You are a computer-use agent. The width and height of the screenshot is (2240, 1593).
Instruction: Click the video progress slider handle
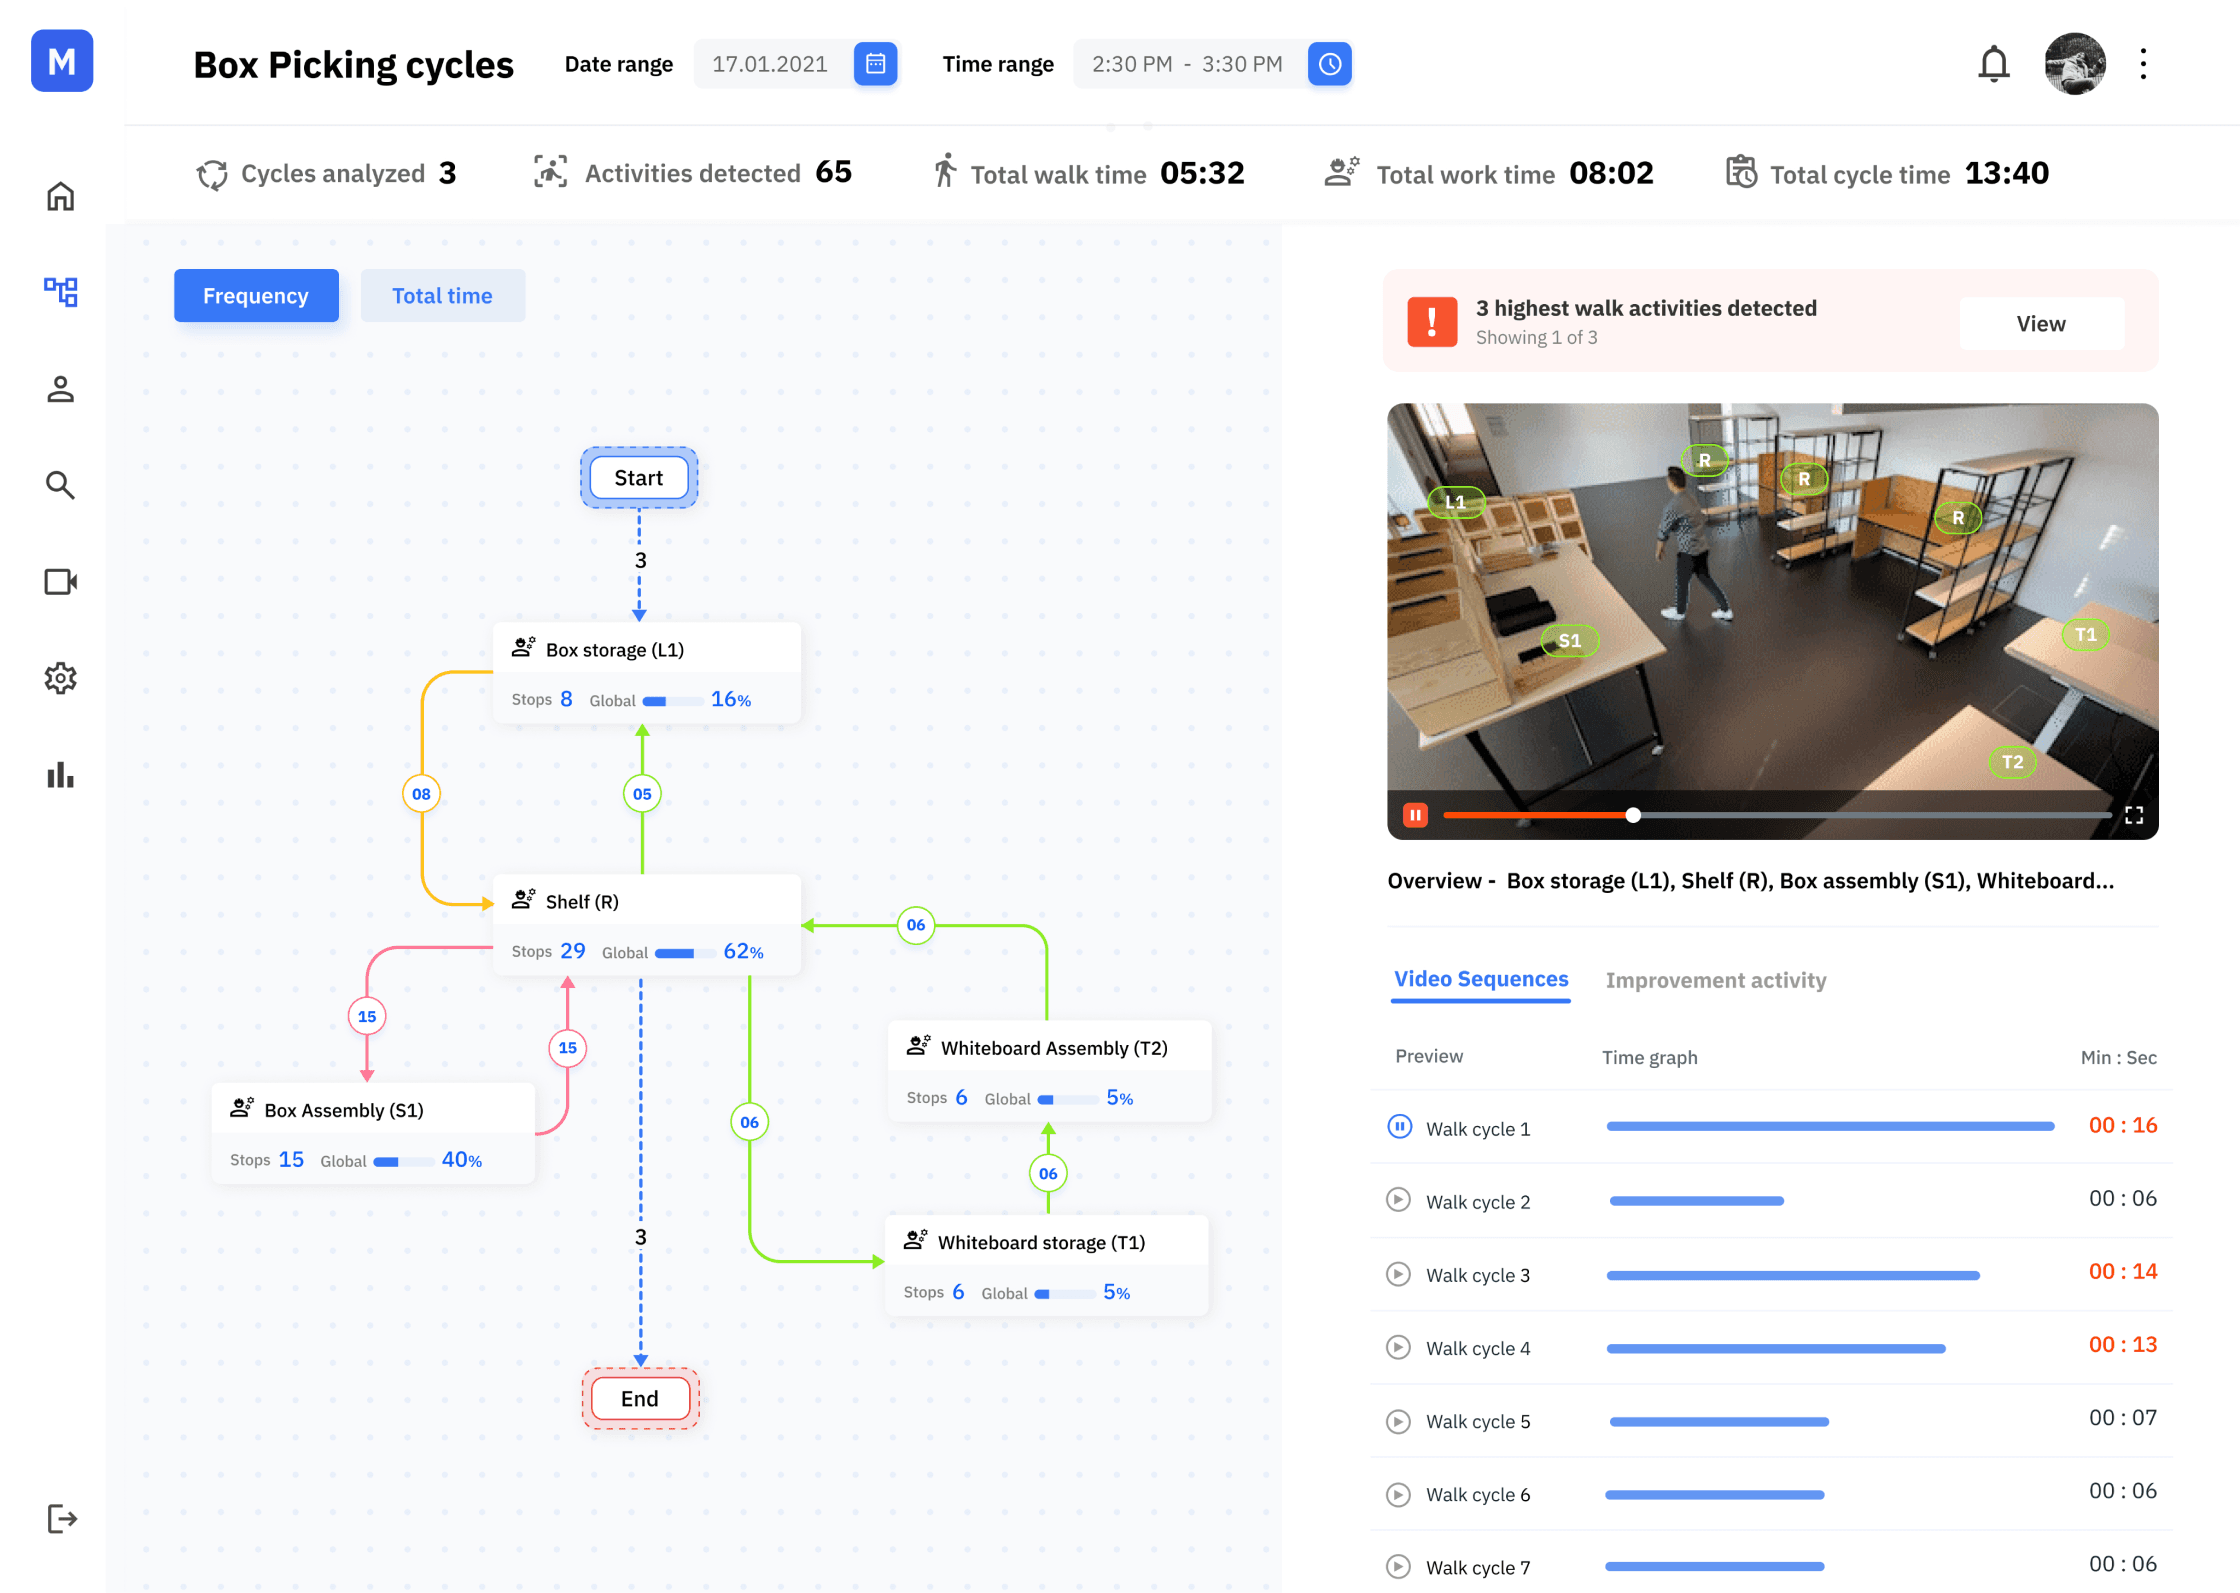point(1633,815)
